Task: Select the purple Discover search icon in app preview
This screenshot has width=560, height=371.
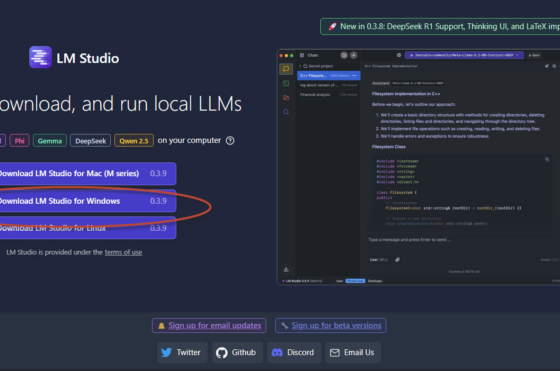Action: coord(286,112)
